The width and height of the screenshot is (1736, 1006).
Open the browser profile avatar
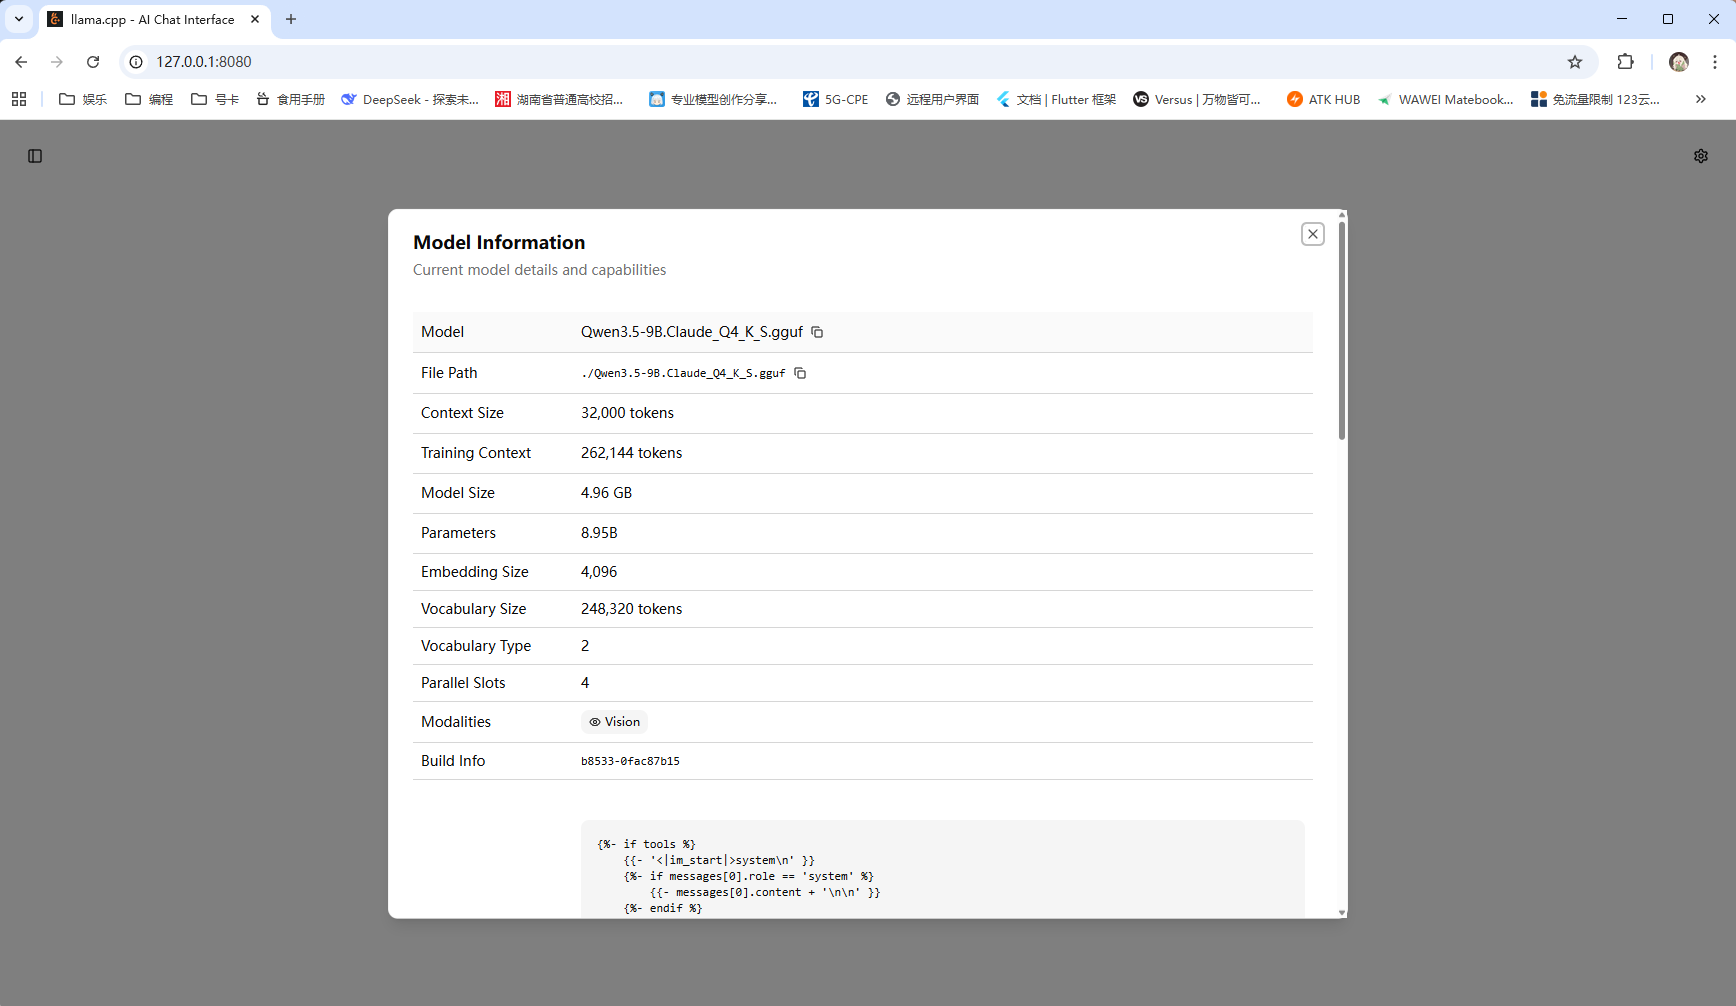pyautogui.click(x=1678, y=62)
